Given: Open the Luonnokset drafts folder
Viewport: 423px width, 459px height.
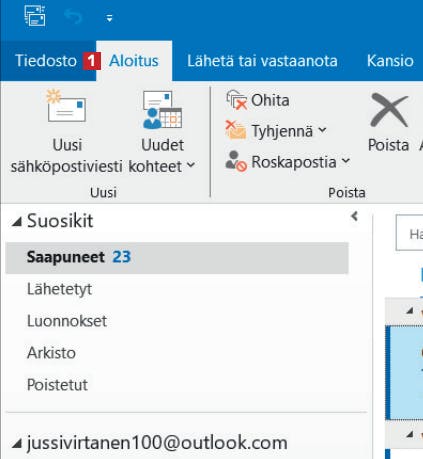Looking at the screenshot, I should [x=177, y=321].
